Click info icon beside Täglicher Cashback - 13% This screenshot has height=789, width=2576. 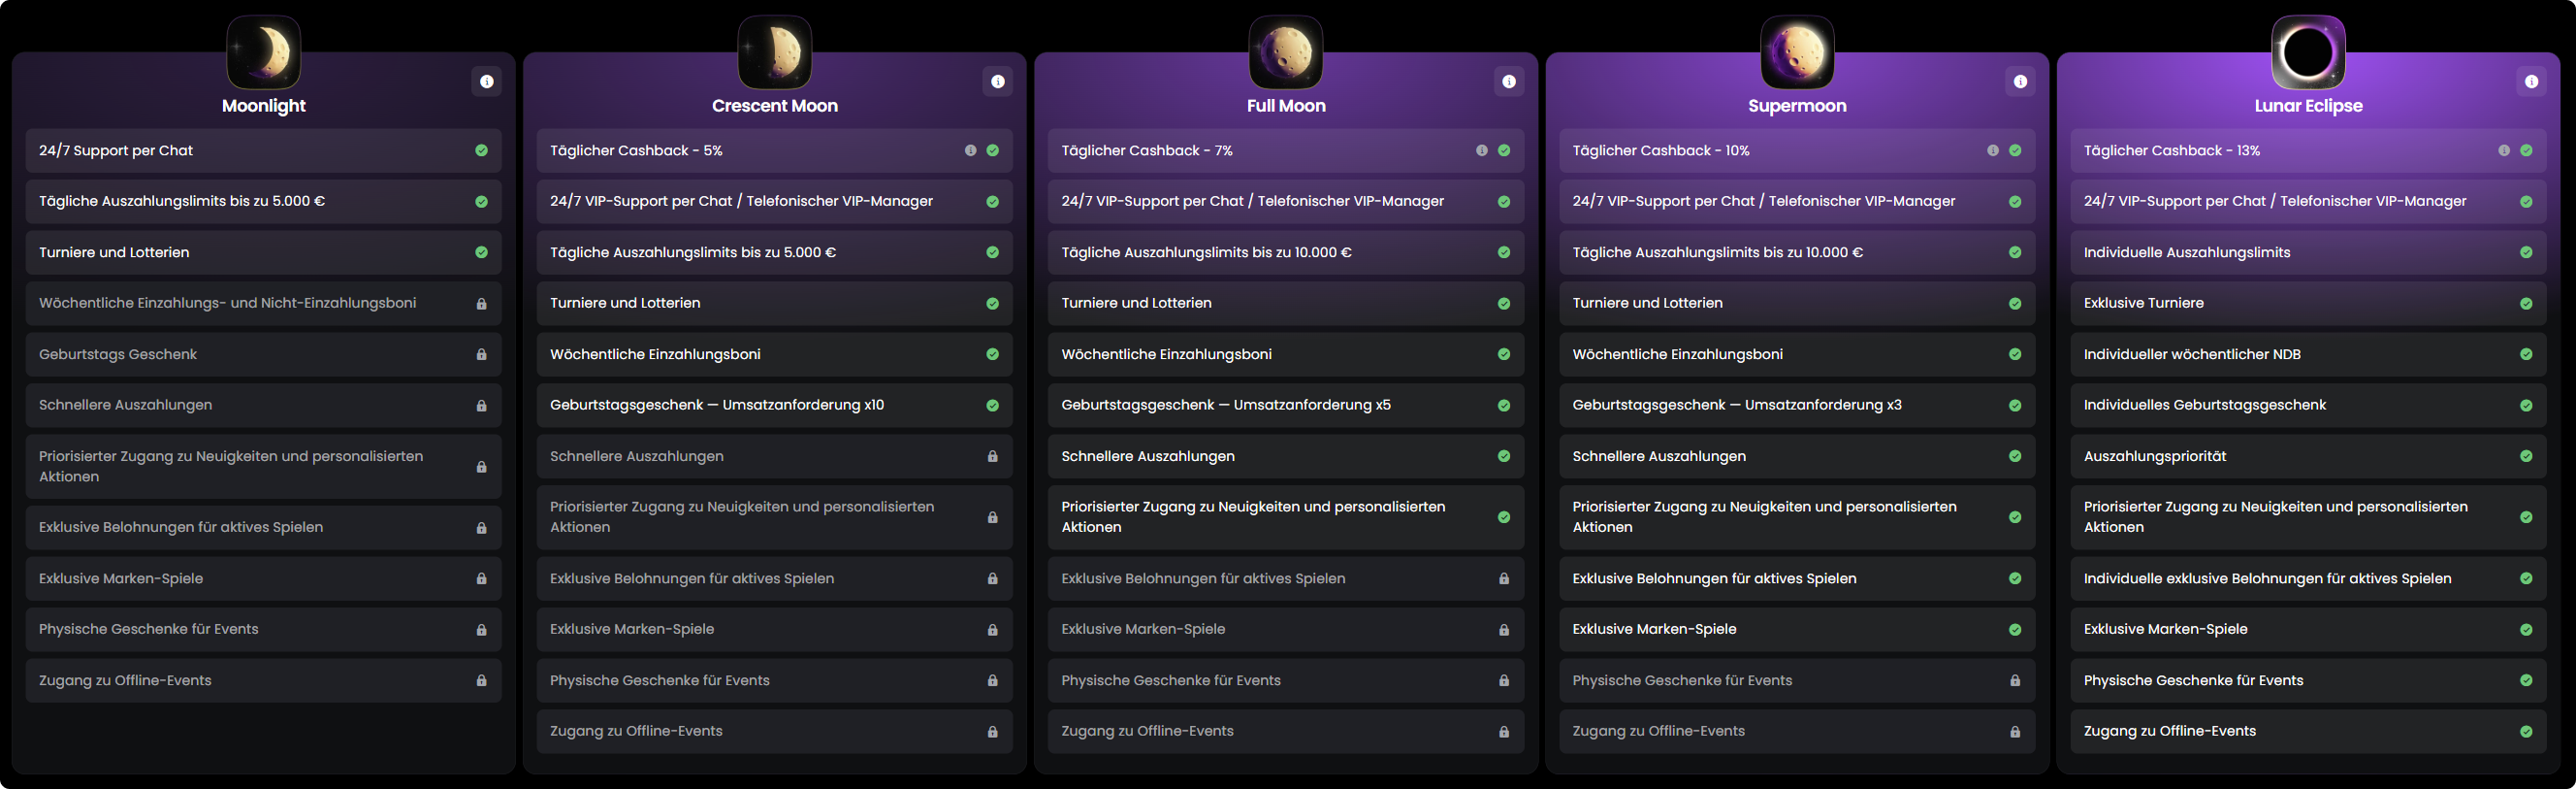2503,151
